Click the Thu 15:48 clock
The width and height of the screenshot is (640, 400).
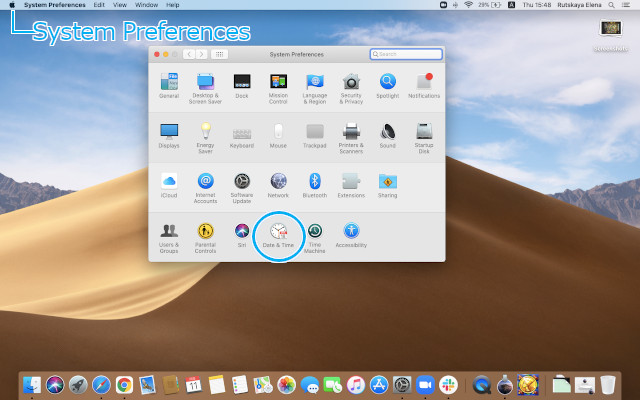537,5
